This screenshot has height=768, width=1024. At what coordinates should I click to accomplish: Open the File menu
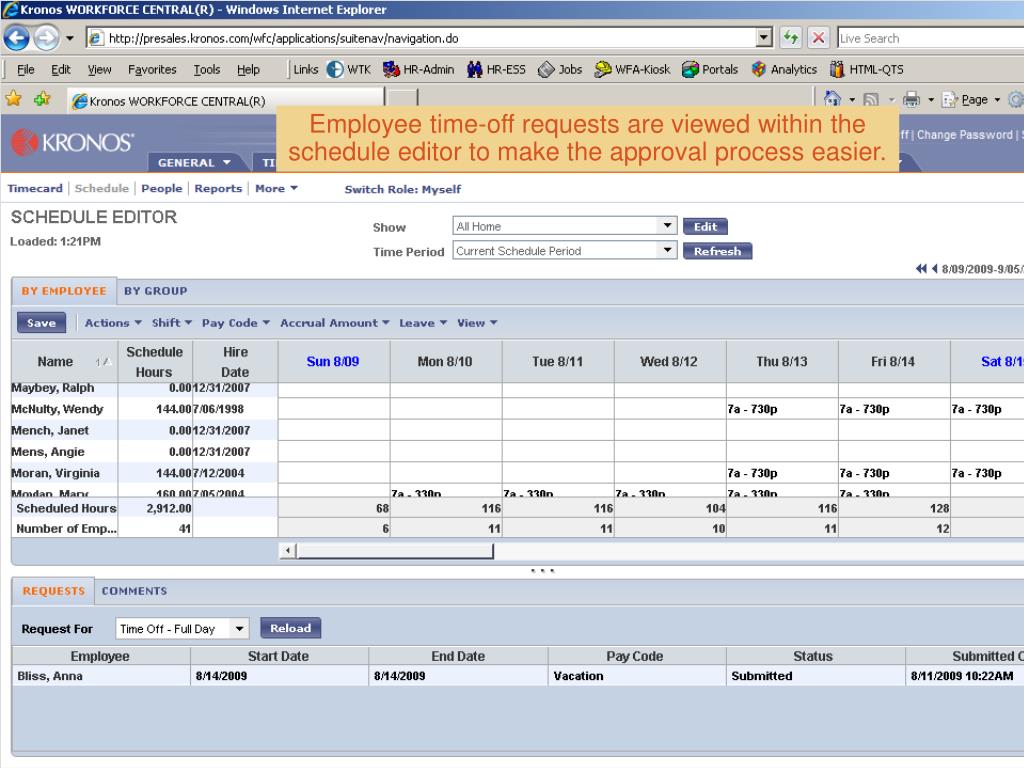coord(25,69)
